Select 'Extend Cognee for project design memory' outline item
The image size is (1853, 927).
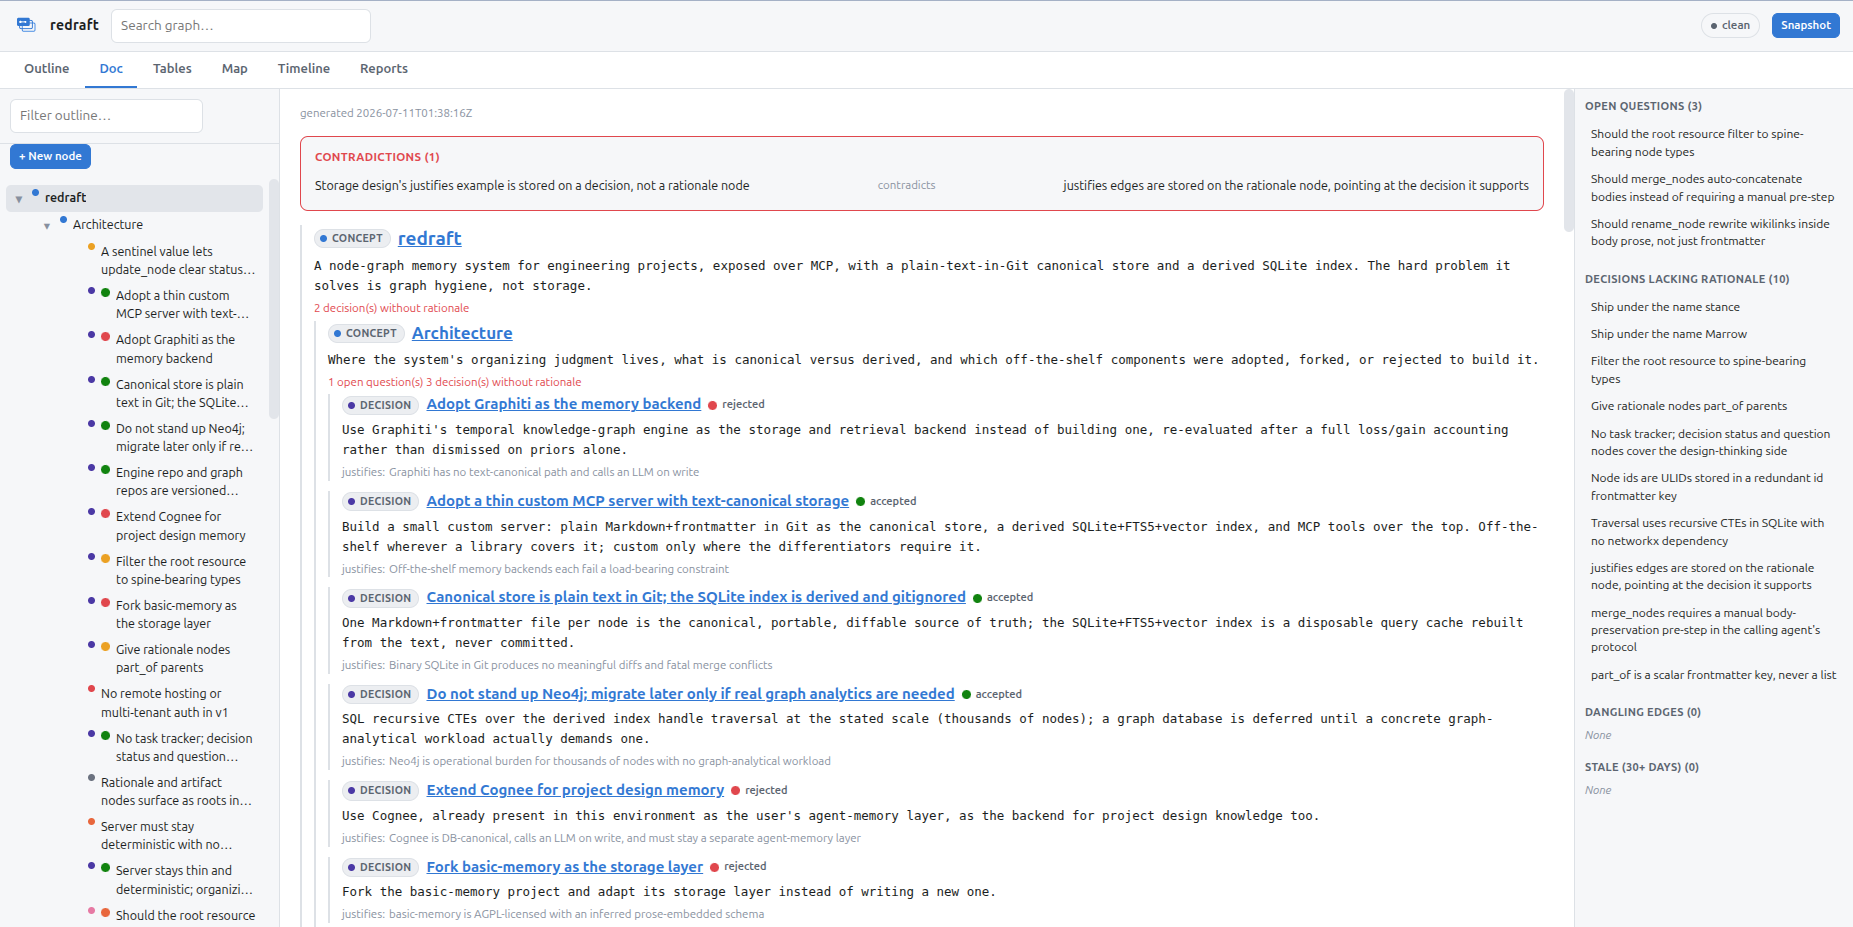(x=180, y=526)
